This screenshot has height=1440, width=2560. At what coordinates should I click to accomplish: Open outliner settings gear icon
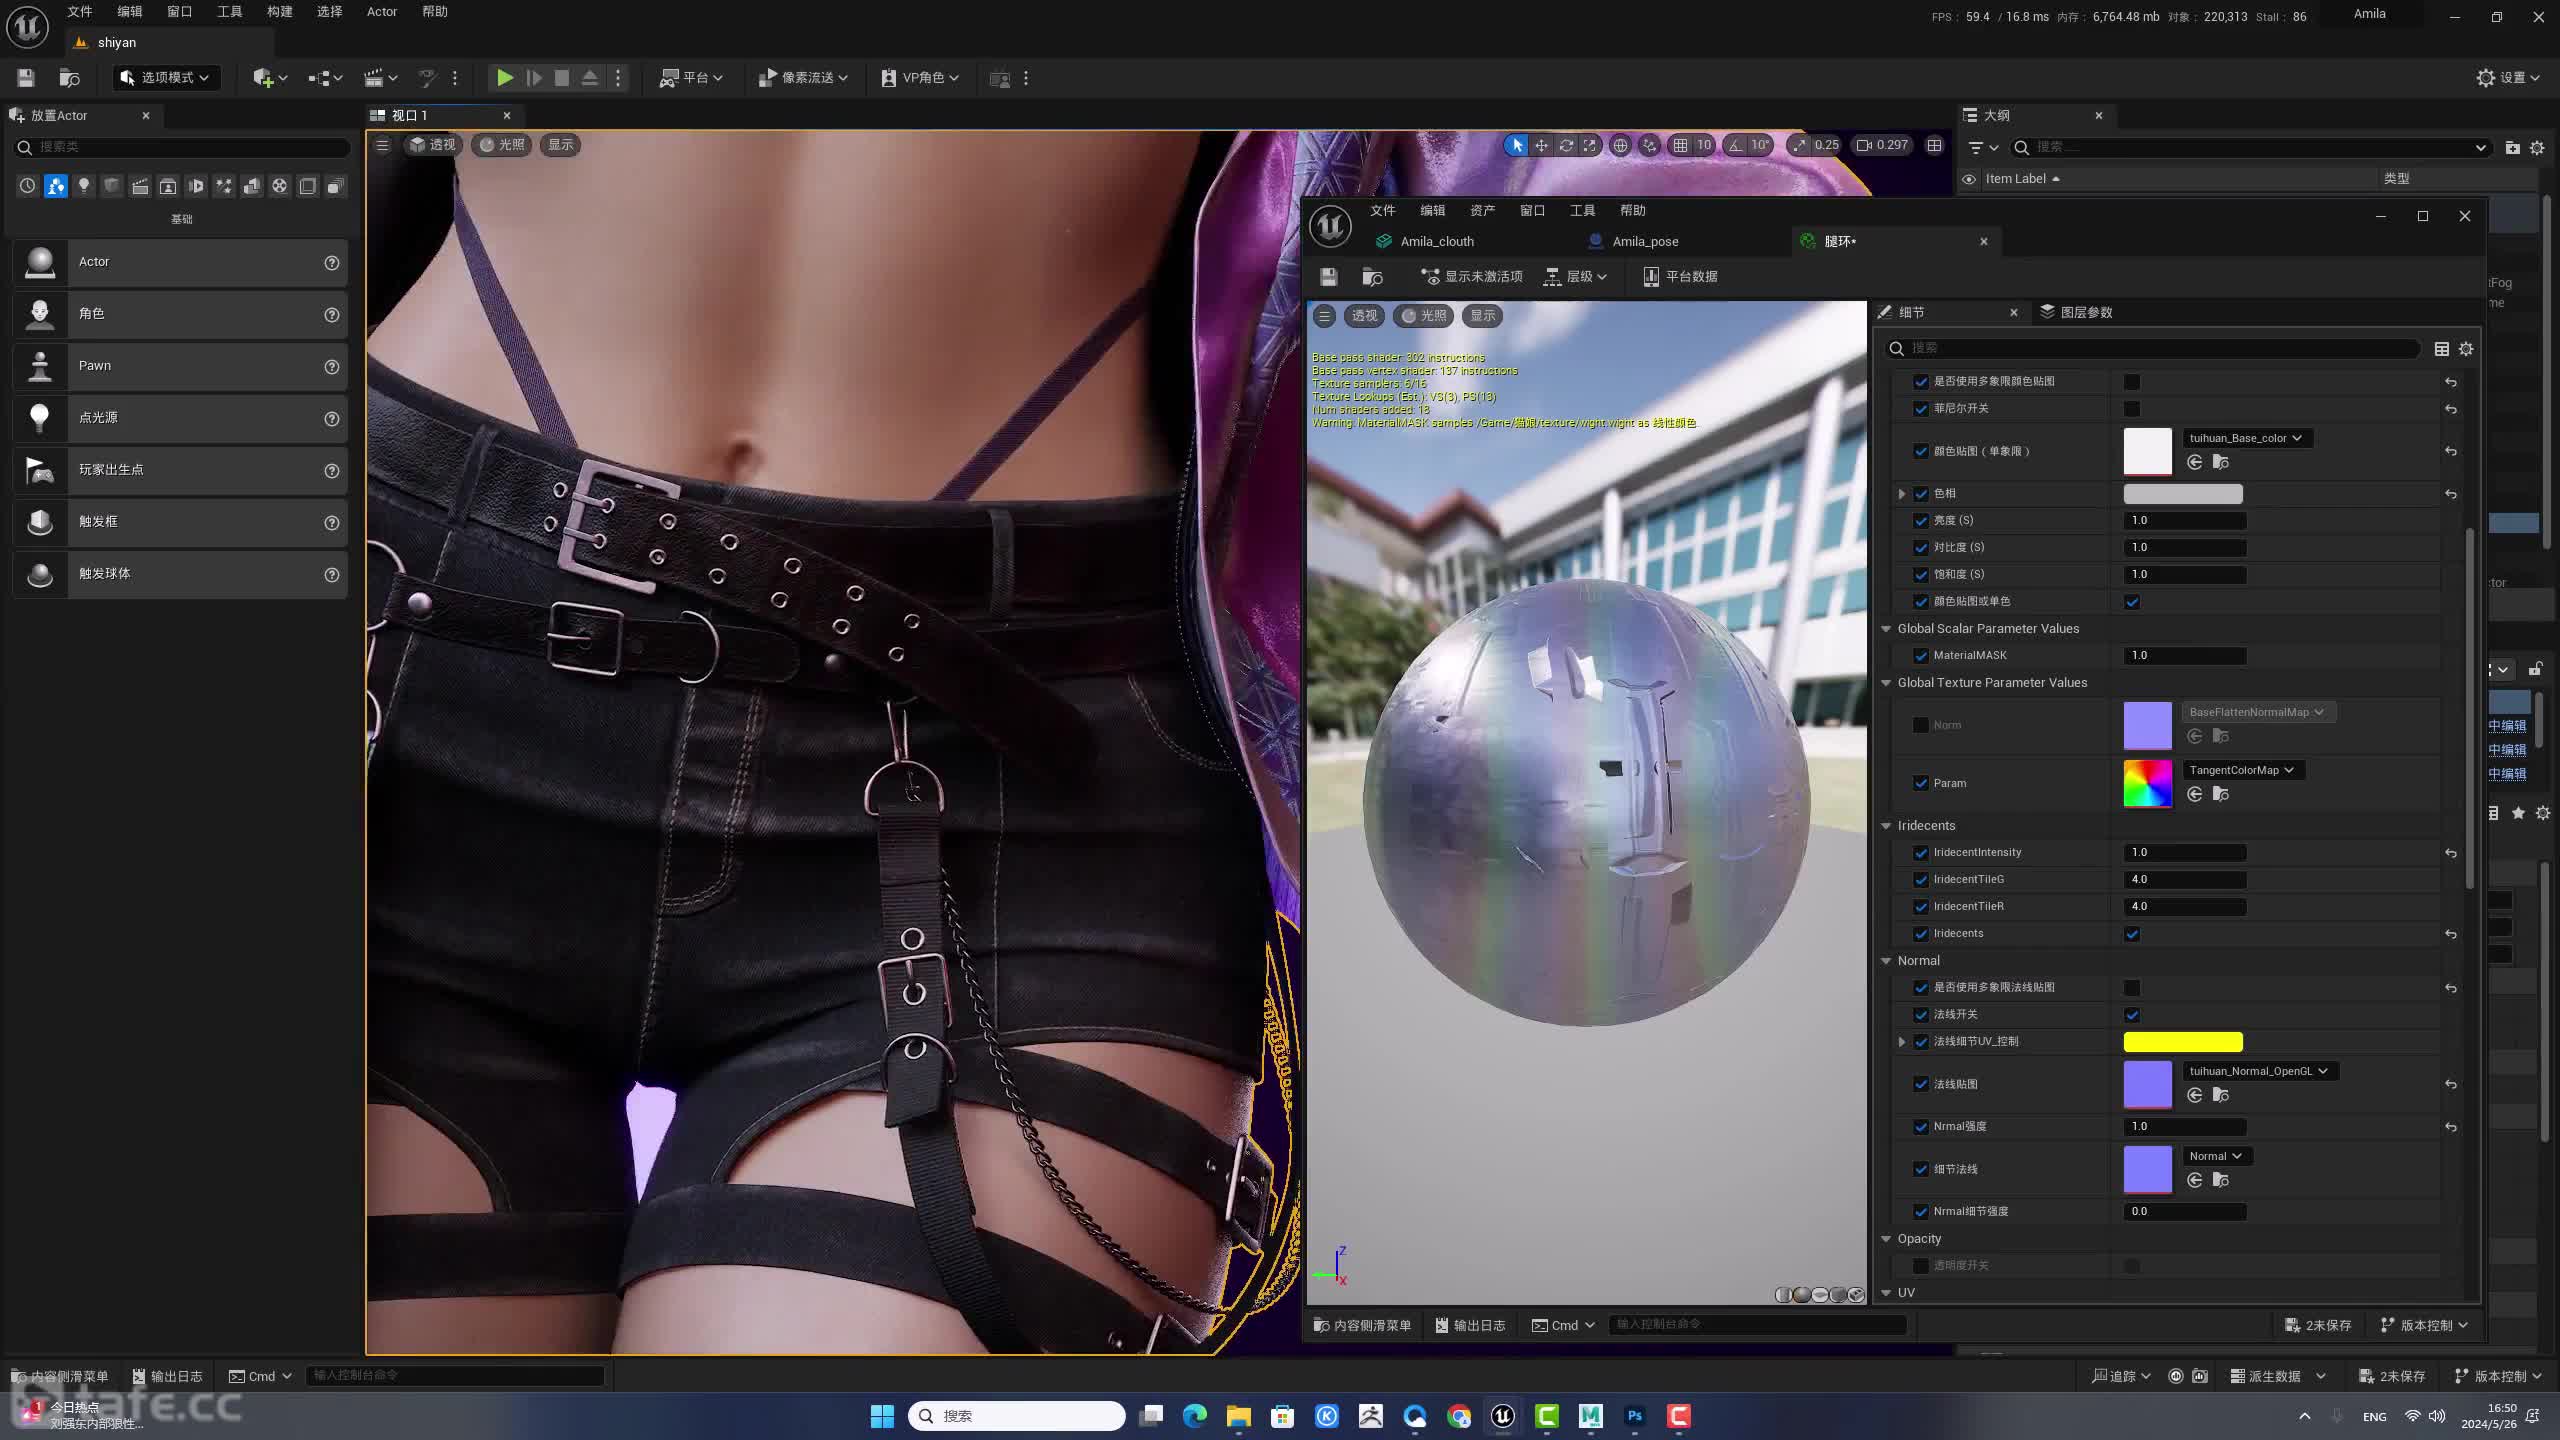click(2537, 147)
